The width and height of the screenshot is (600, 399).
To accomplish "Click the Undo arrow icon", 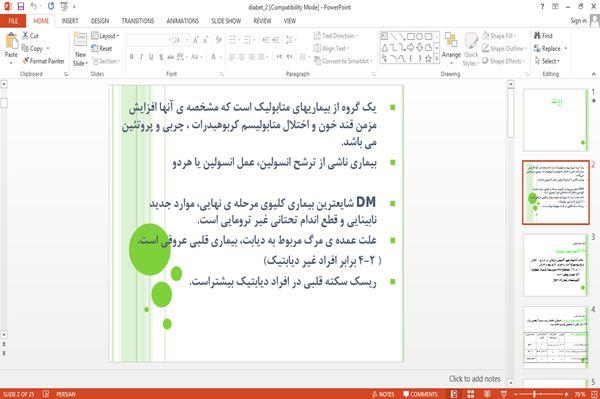I will point(34,7).
